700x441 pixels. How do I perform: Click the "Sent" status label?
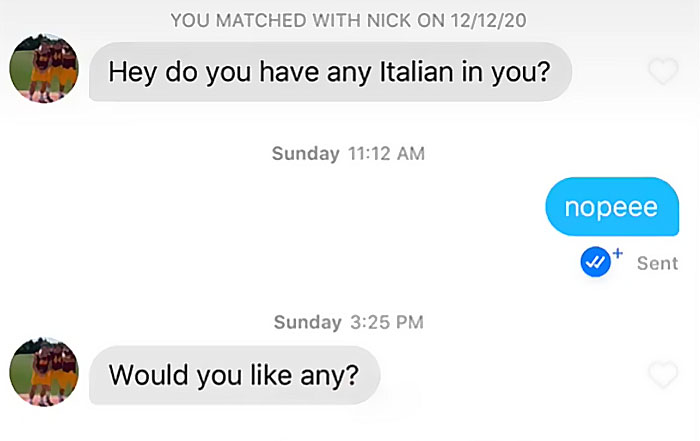coord(657,263)
